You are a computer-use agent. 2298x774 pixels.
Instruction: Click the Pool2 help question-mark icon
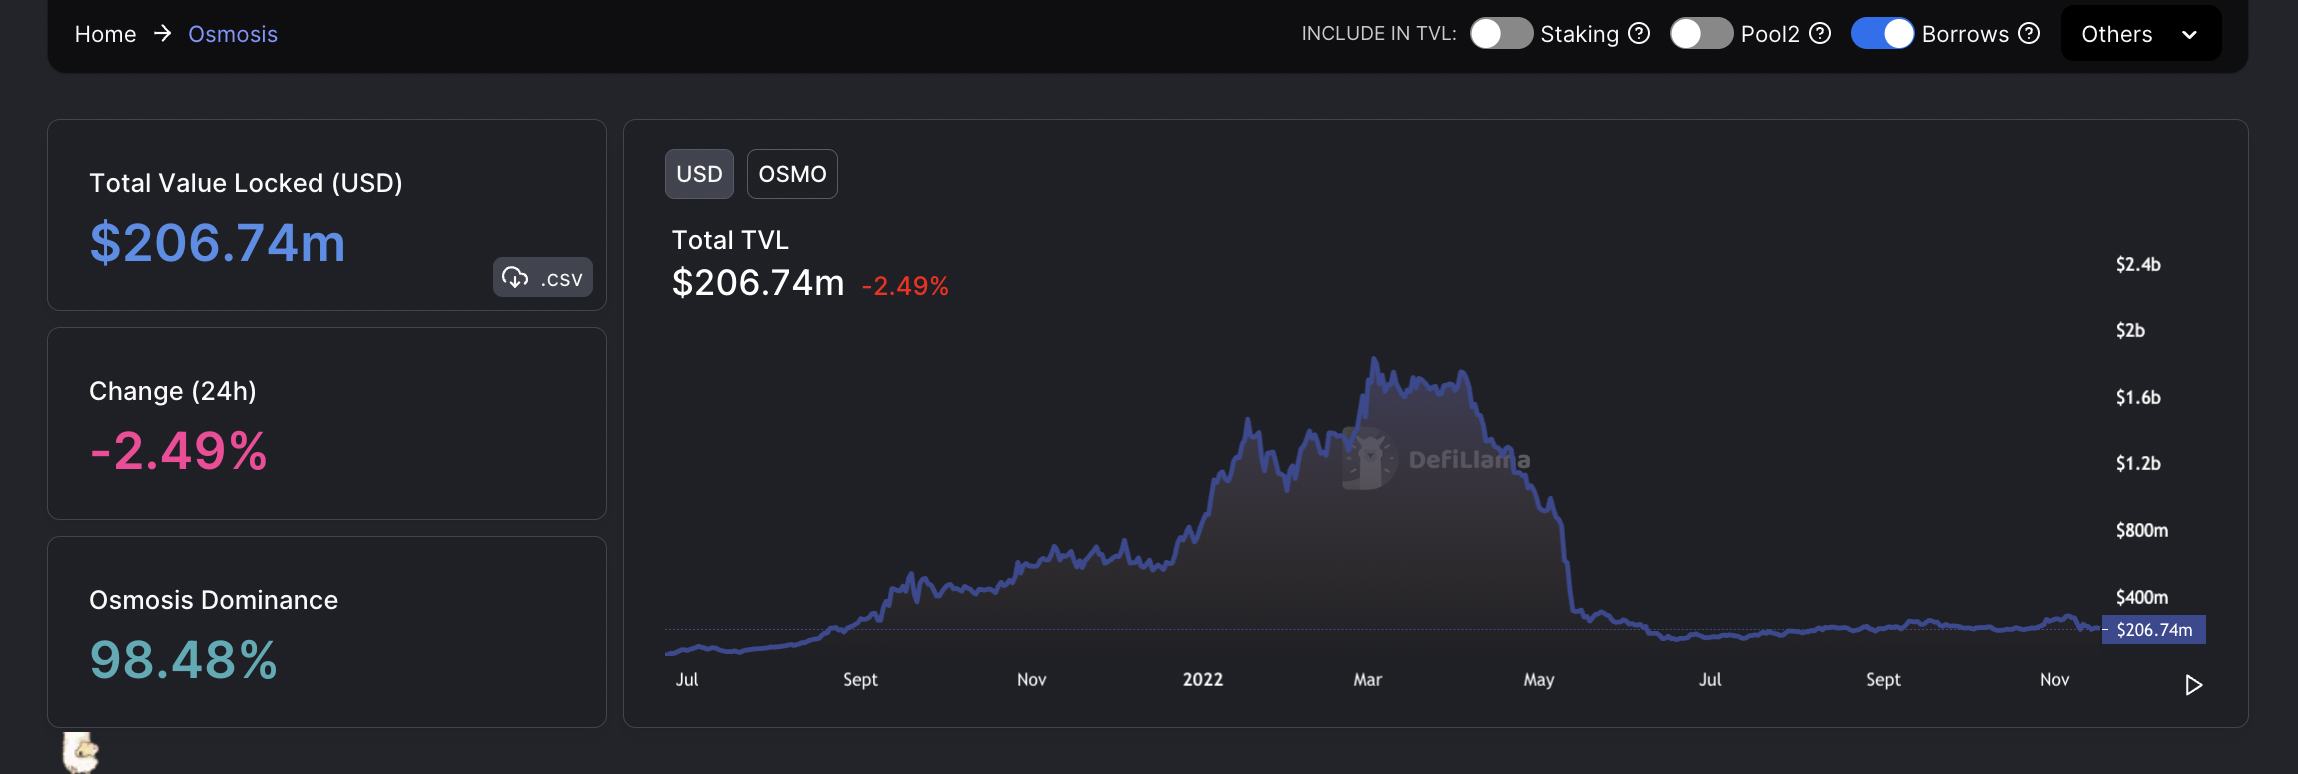point(1820,33)
